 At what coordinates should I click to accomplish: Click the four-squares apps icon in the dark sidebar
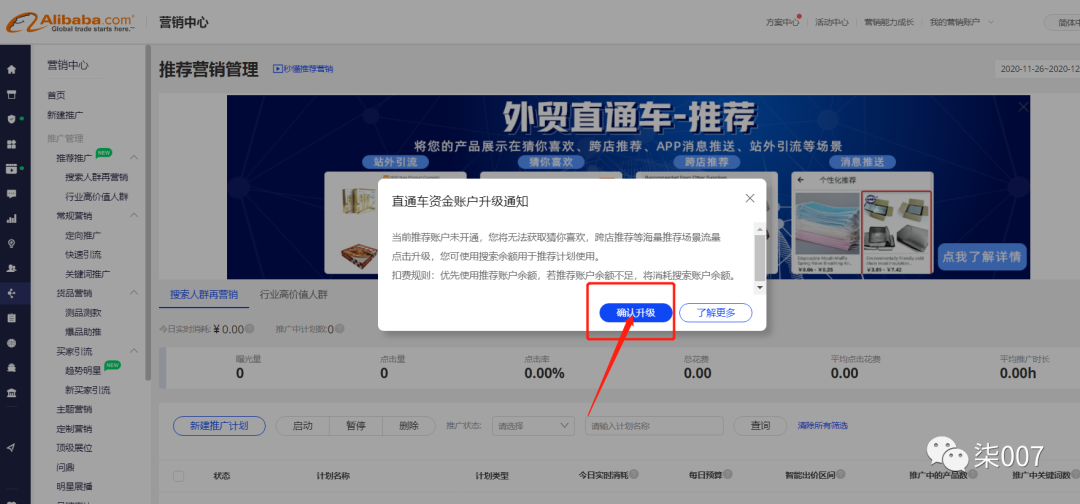pos(11,144)
